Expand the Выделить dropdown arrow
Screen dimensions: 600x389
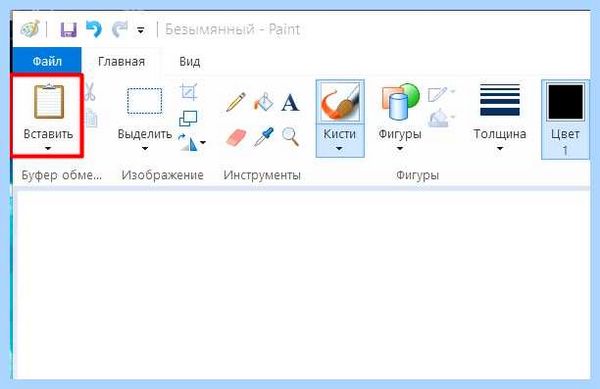145,148
